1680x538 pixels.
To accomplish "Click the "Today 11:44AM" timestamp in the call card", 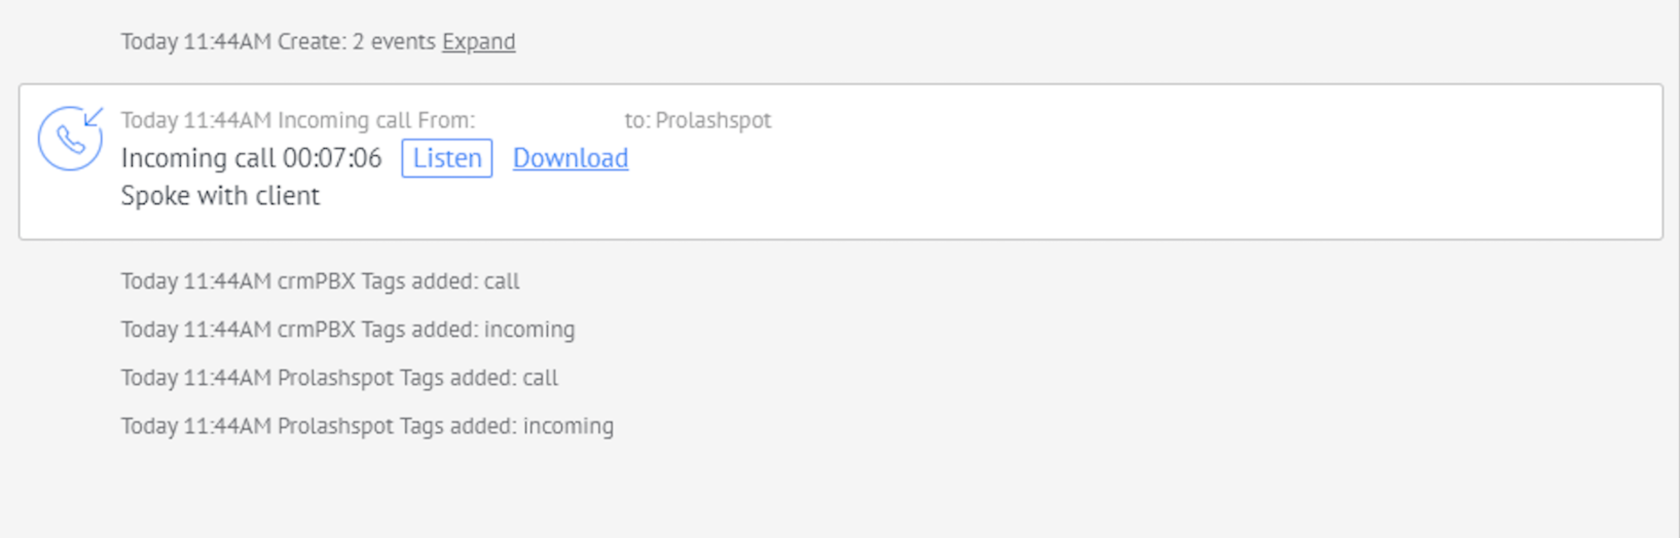I will [196, 121].
